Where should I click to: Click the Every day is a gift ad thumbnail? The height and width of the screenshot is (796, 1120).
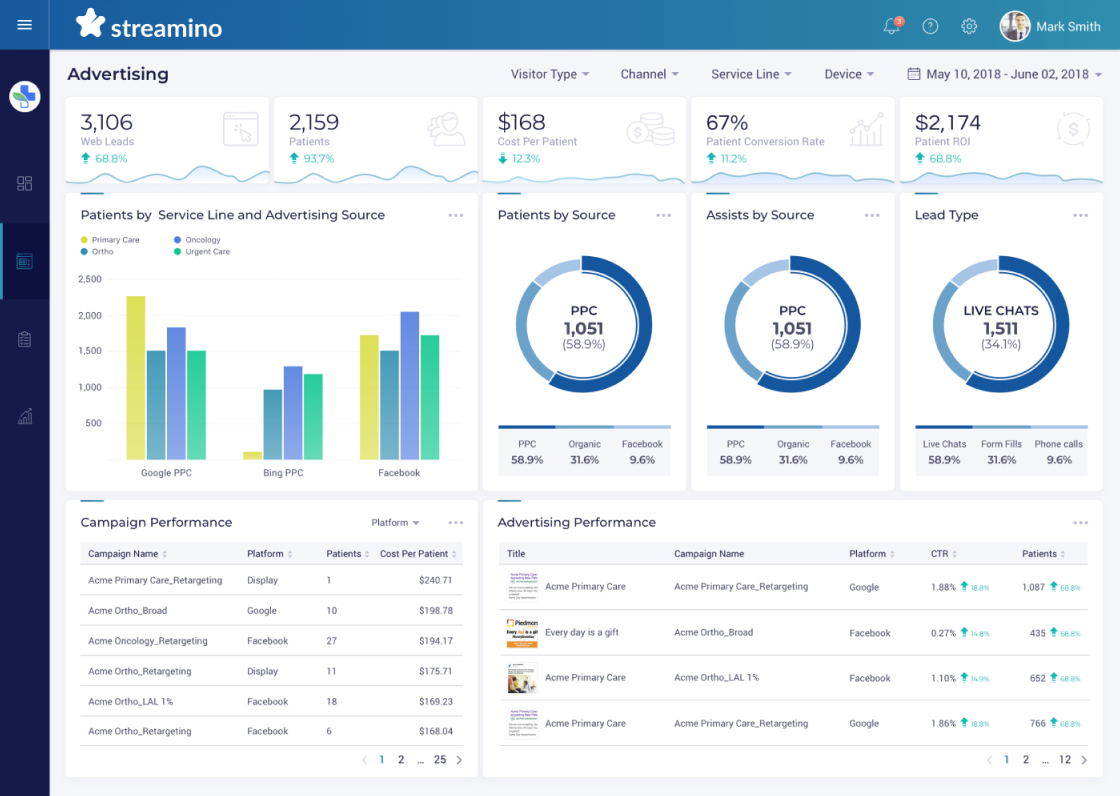pos(522,633)
